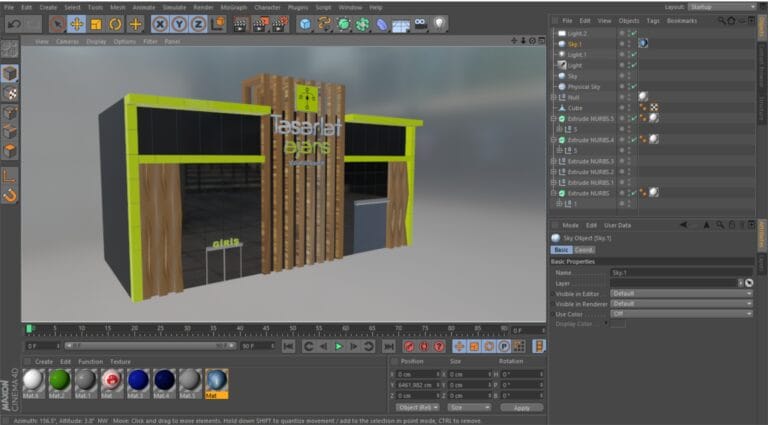The height and width of the screenshot is (425, 768).
Task: Toggle Physical Sky enabled checkmark
Action: coord(634,87)
